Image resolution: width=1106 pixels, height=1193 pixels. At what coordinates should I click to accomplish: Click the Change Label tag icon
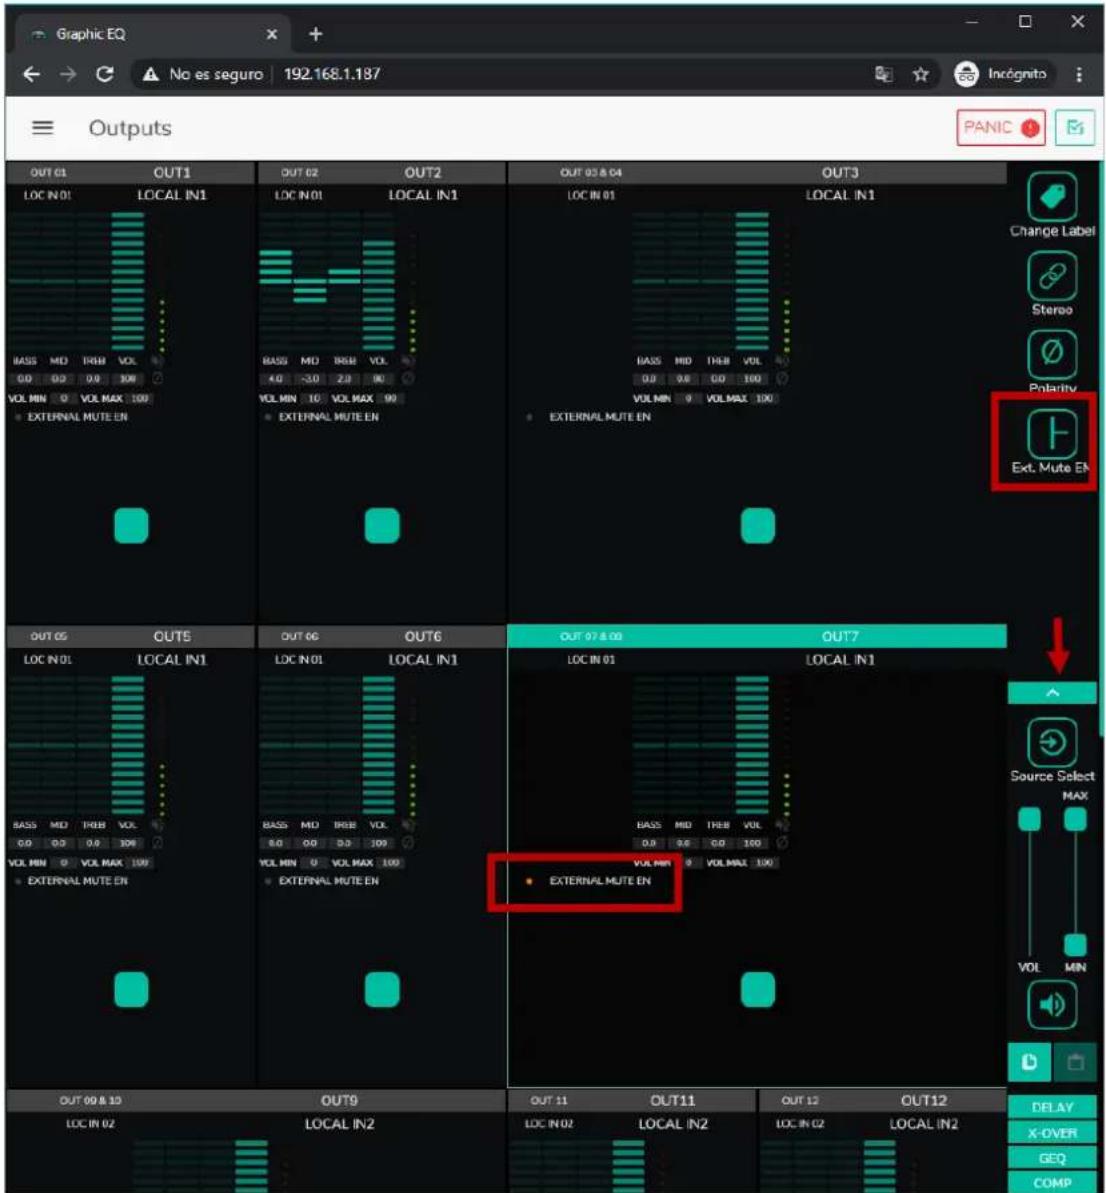point(1052,197)
